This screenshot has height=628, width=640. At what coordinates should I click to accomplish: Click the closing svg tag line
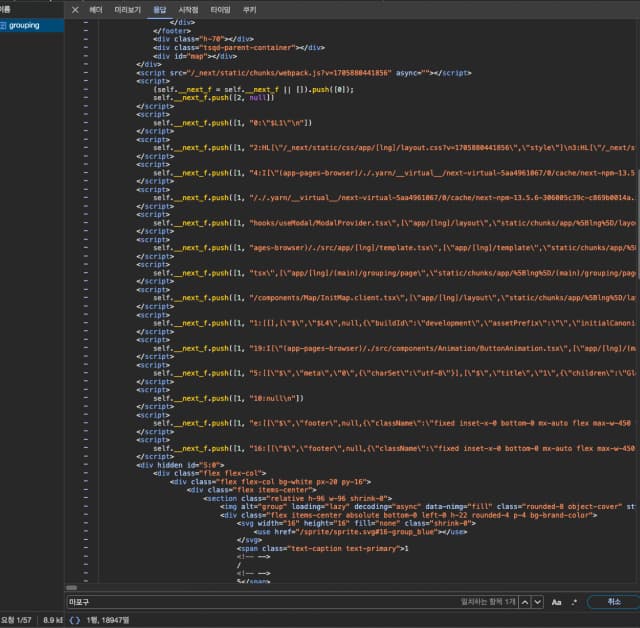(x=249, y=540)
